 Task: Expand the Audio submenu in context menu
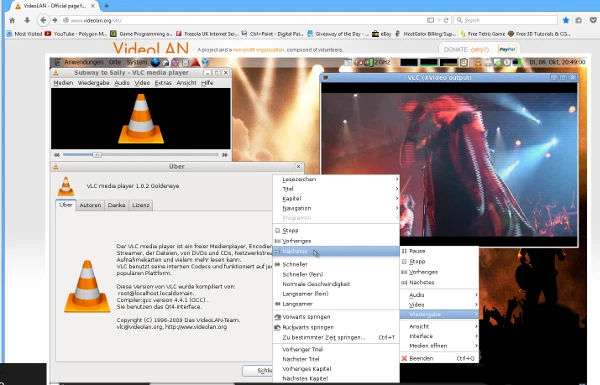439,295
